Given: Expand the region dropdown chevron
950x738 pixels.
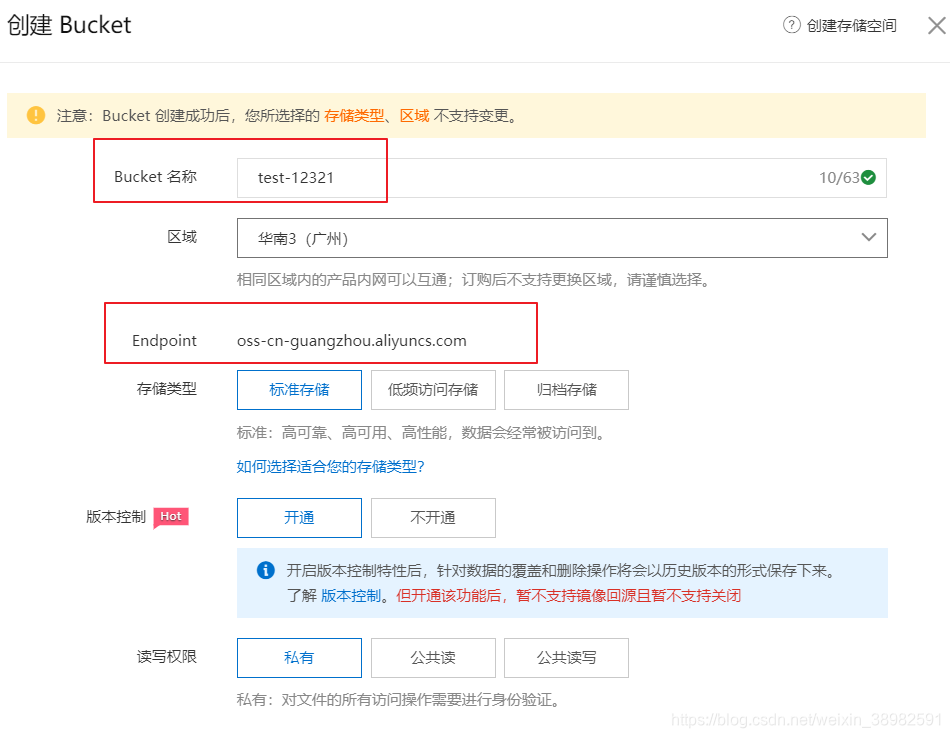Looking at the screenshot, I should coord(869,237).
